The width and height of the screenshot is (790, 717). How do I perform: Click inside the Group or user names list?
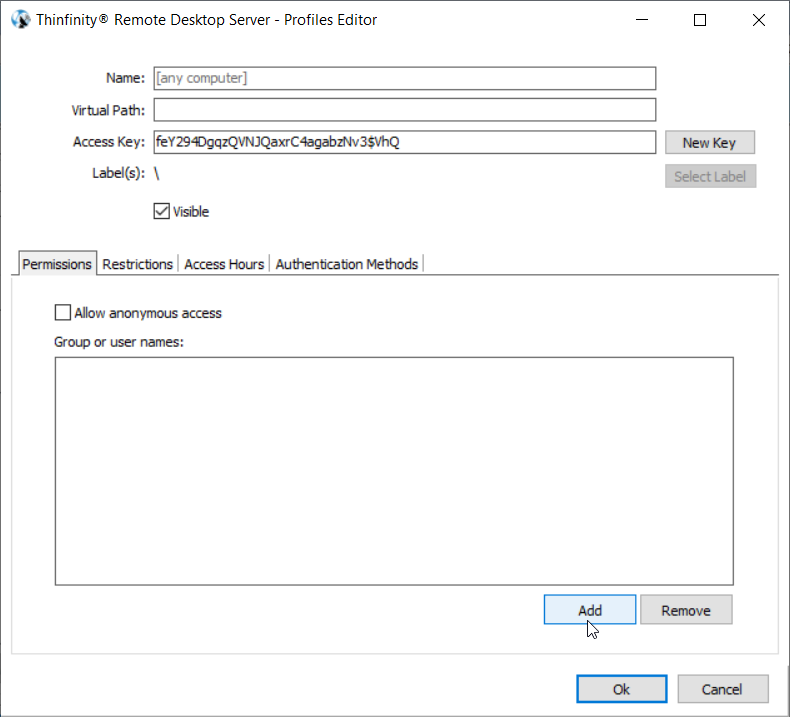(x=394, y=471)
